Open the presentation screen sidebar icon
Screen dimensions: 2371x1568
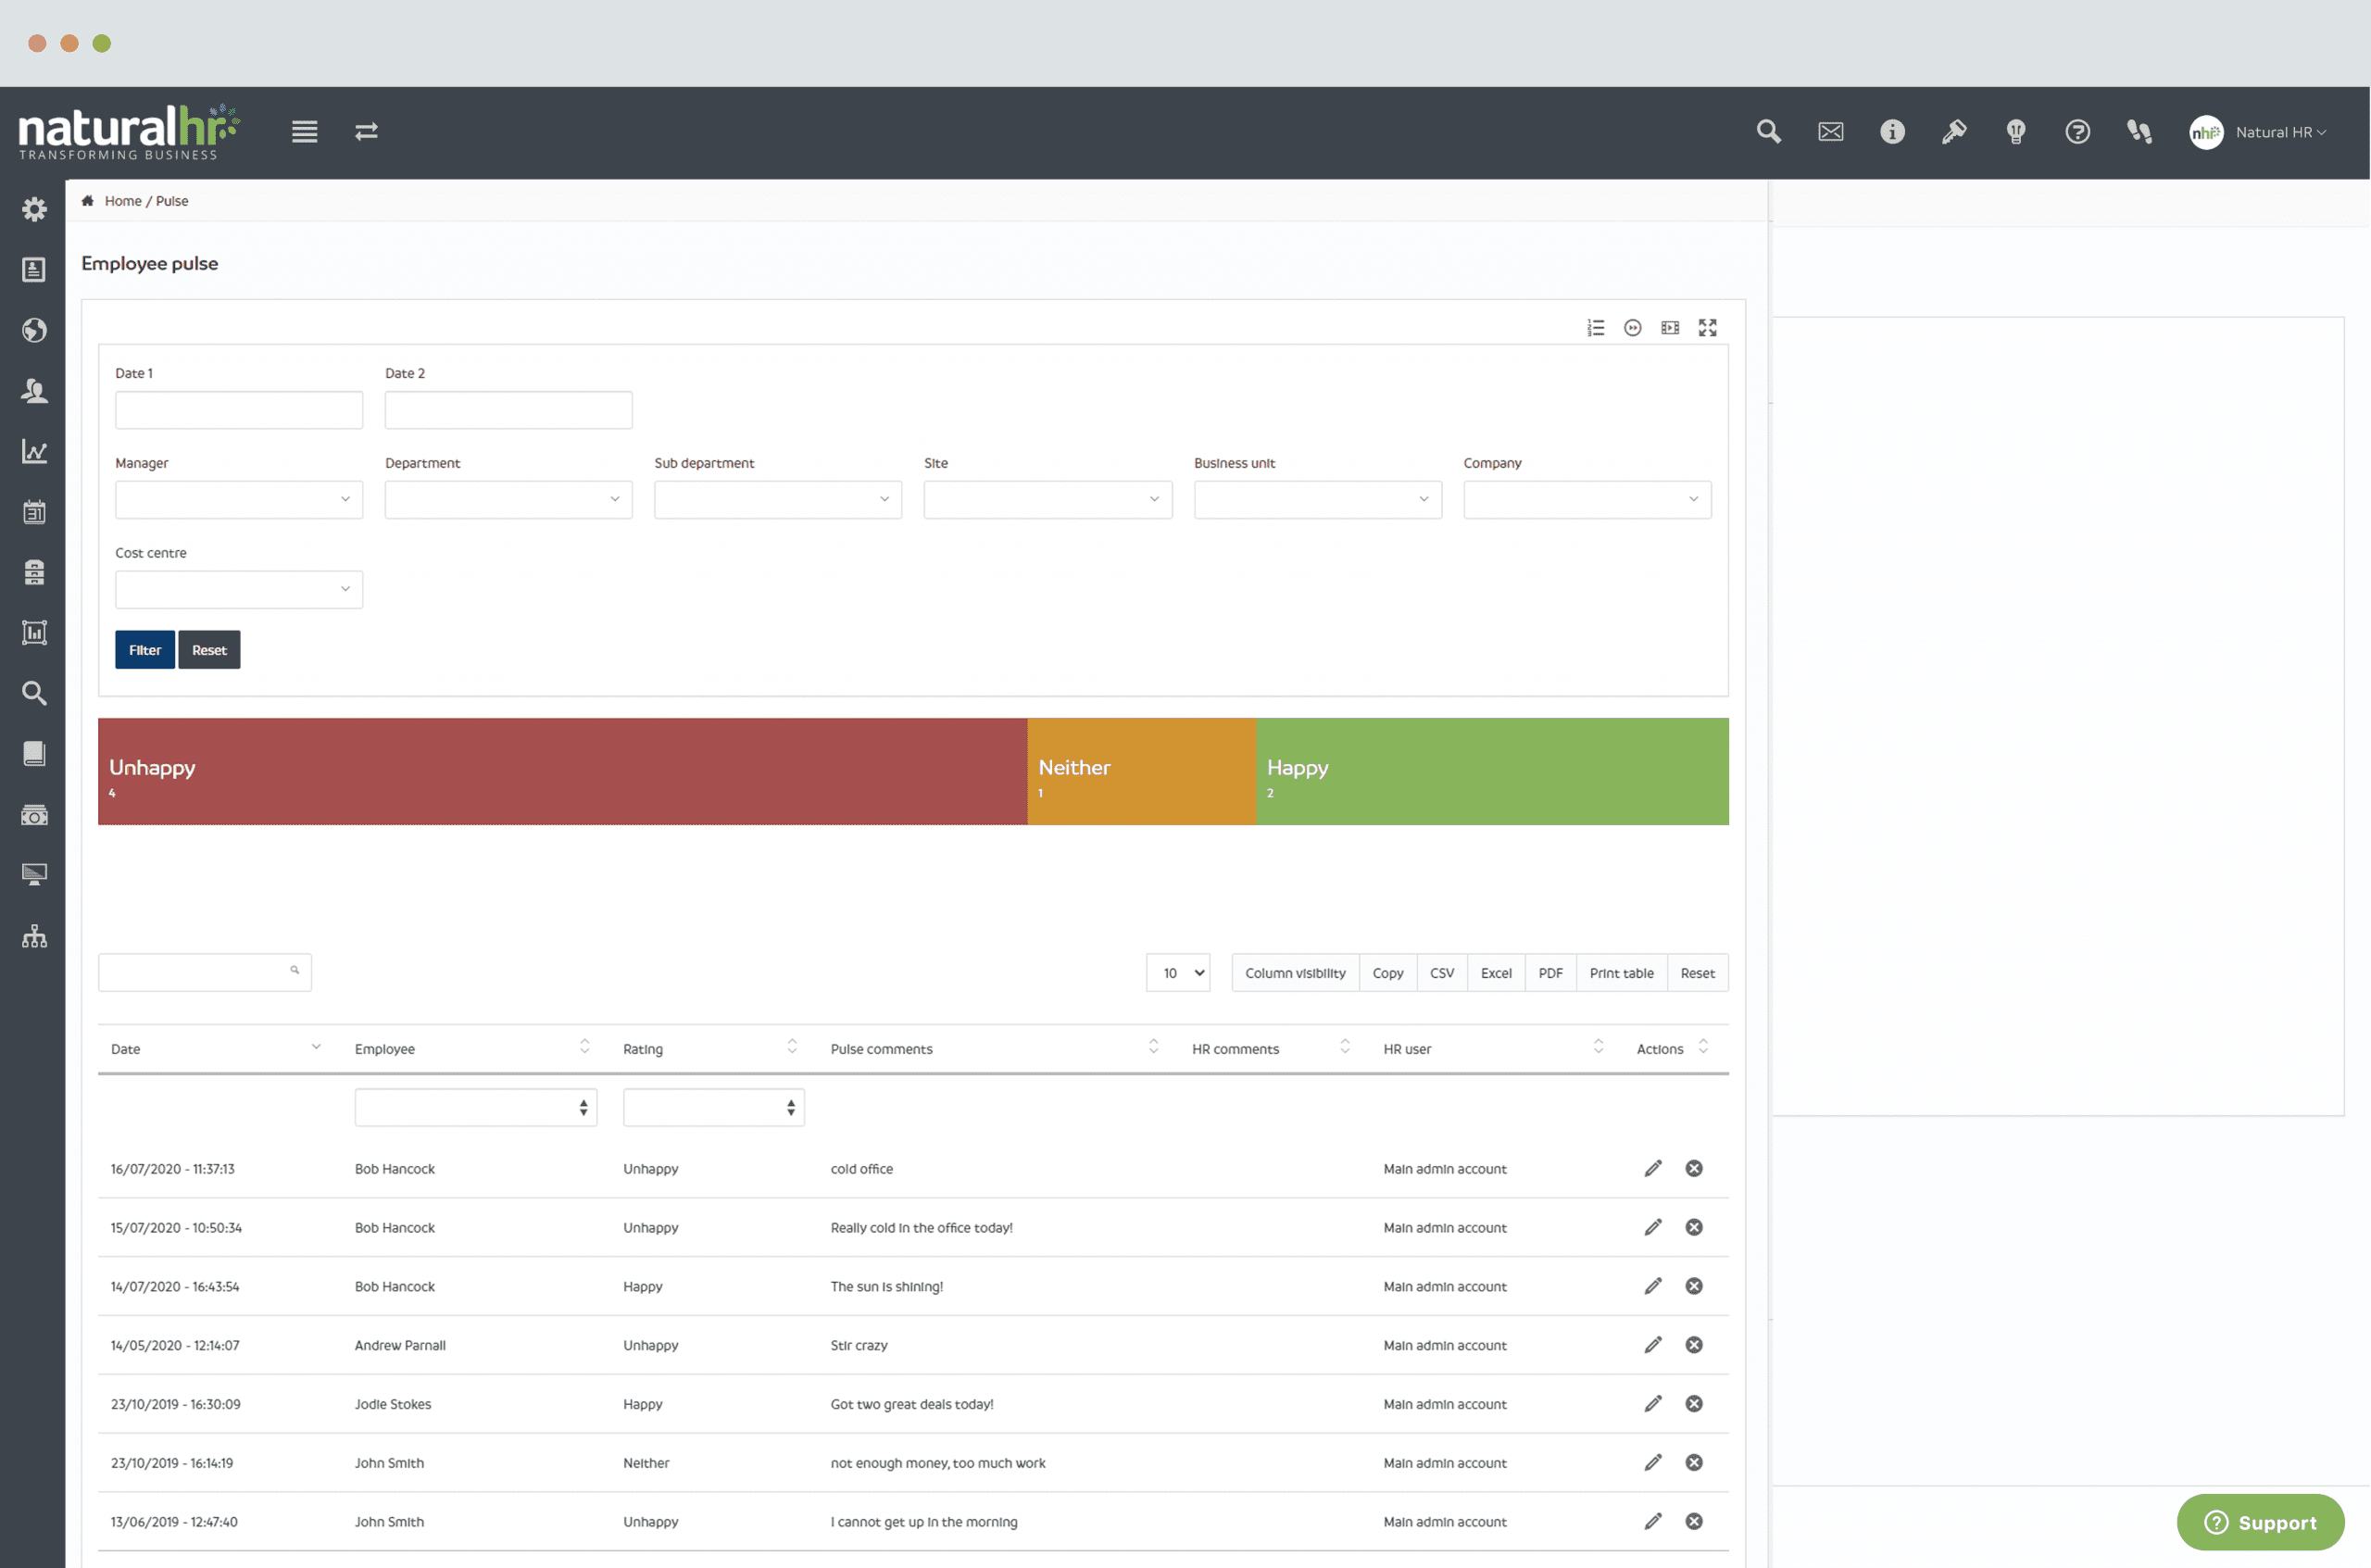click(34, 875)
